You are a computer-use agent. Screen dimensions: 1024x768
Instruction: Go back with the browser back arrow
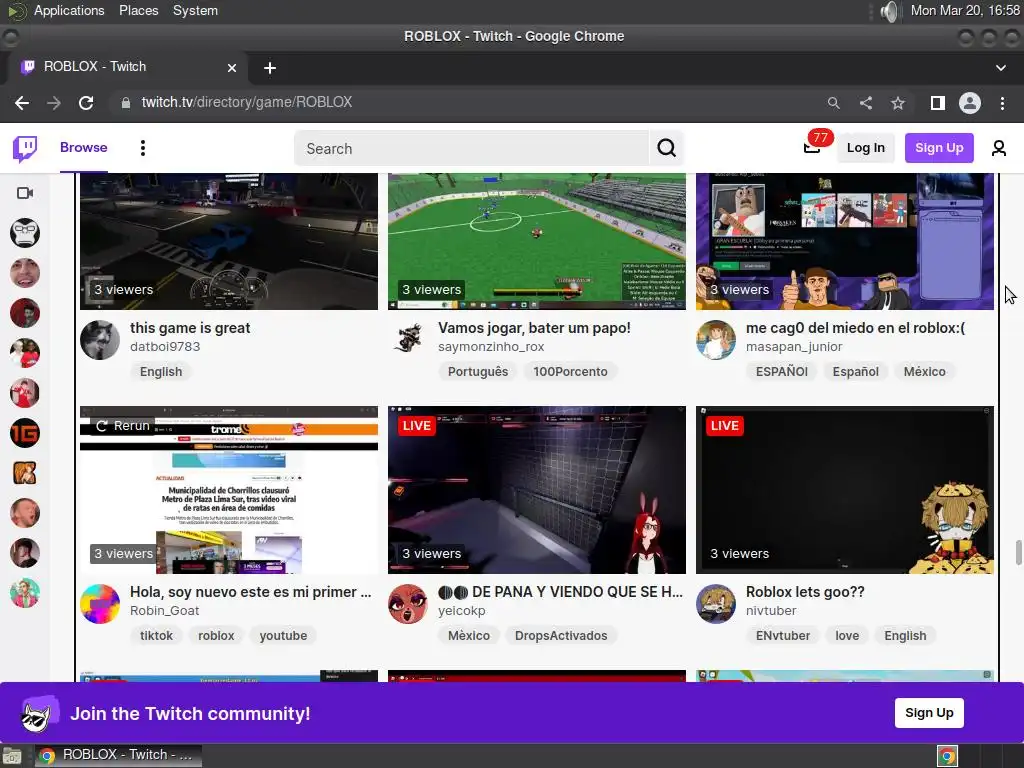[22, 103]
